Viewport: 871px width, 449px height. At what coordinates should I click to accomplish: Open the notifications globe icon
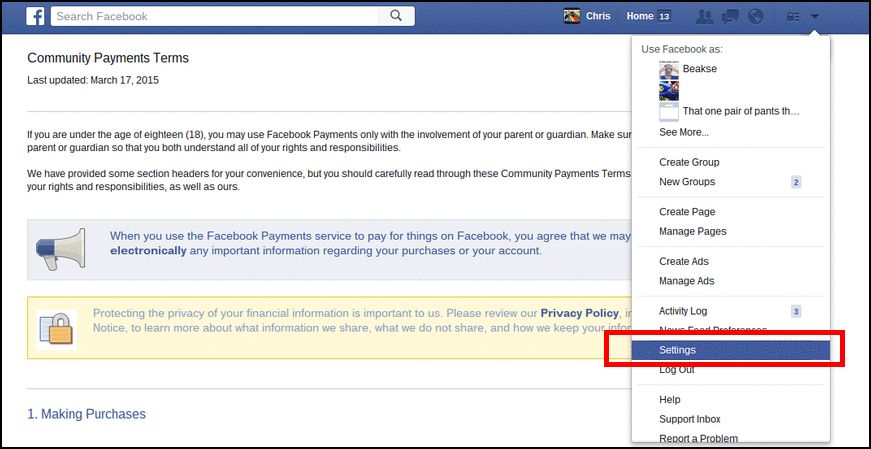click(x=755, y=17)
